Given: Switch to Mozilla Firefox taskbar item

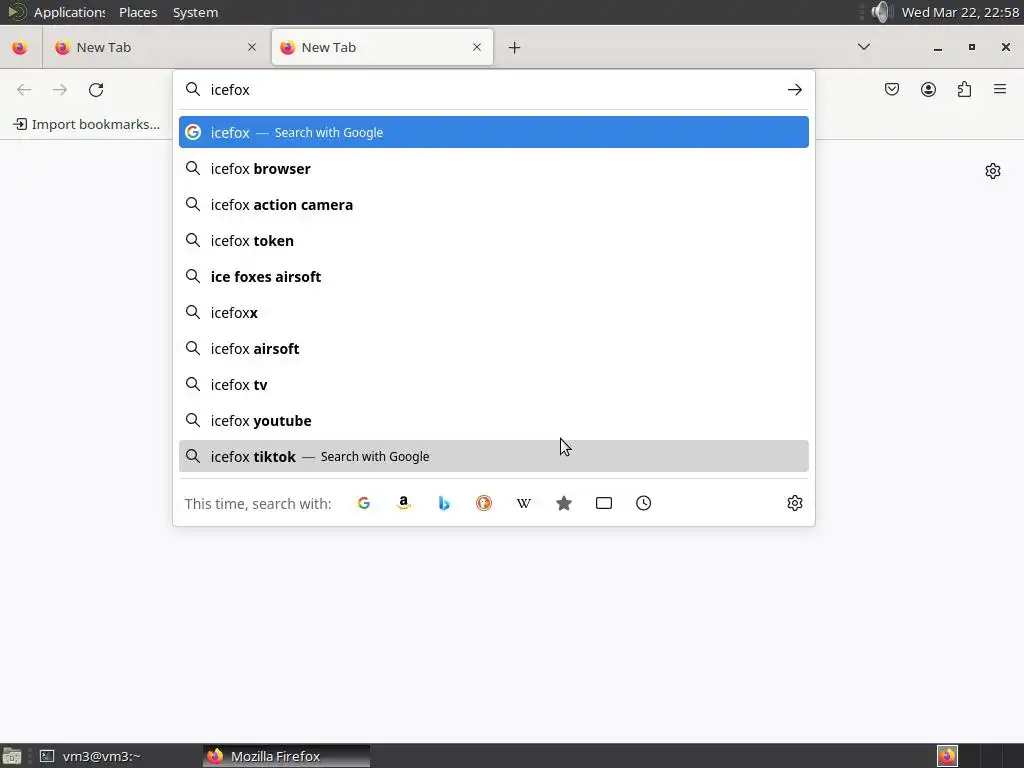Looking at the screenshot, I should click(286, 756).
